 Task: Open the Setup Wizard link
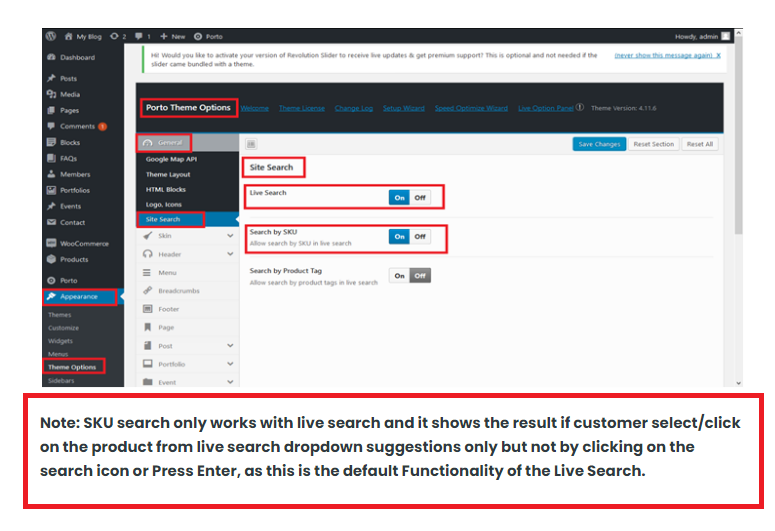click(x=404, y=108)
